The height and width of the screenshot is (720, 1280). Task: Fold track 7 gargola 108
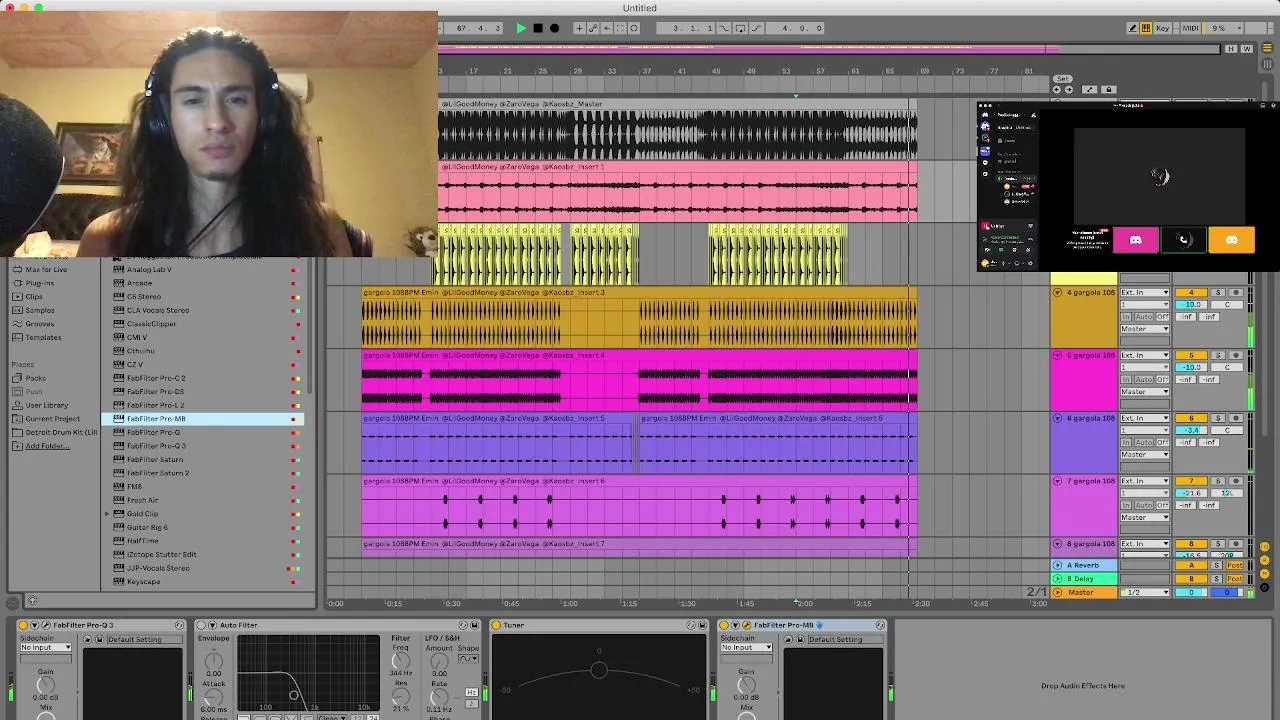[1057, 482]
